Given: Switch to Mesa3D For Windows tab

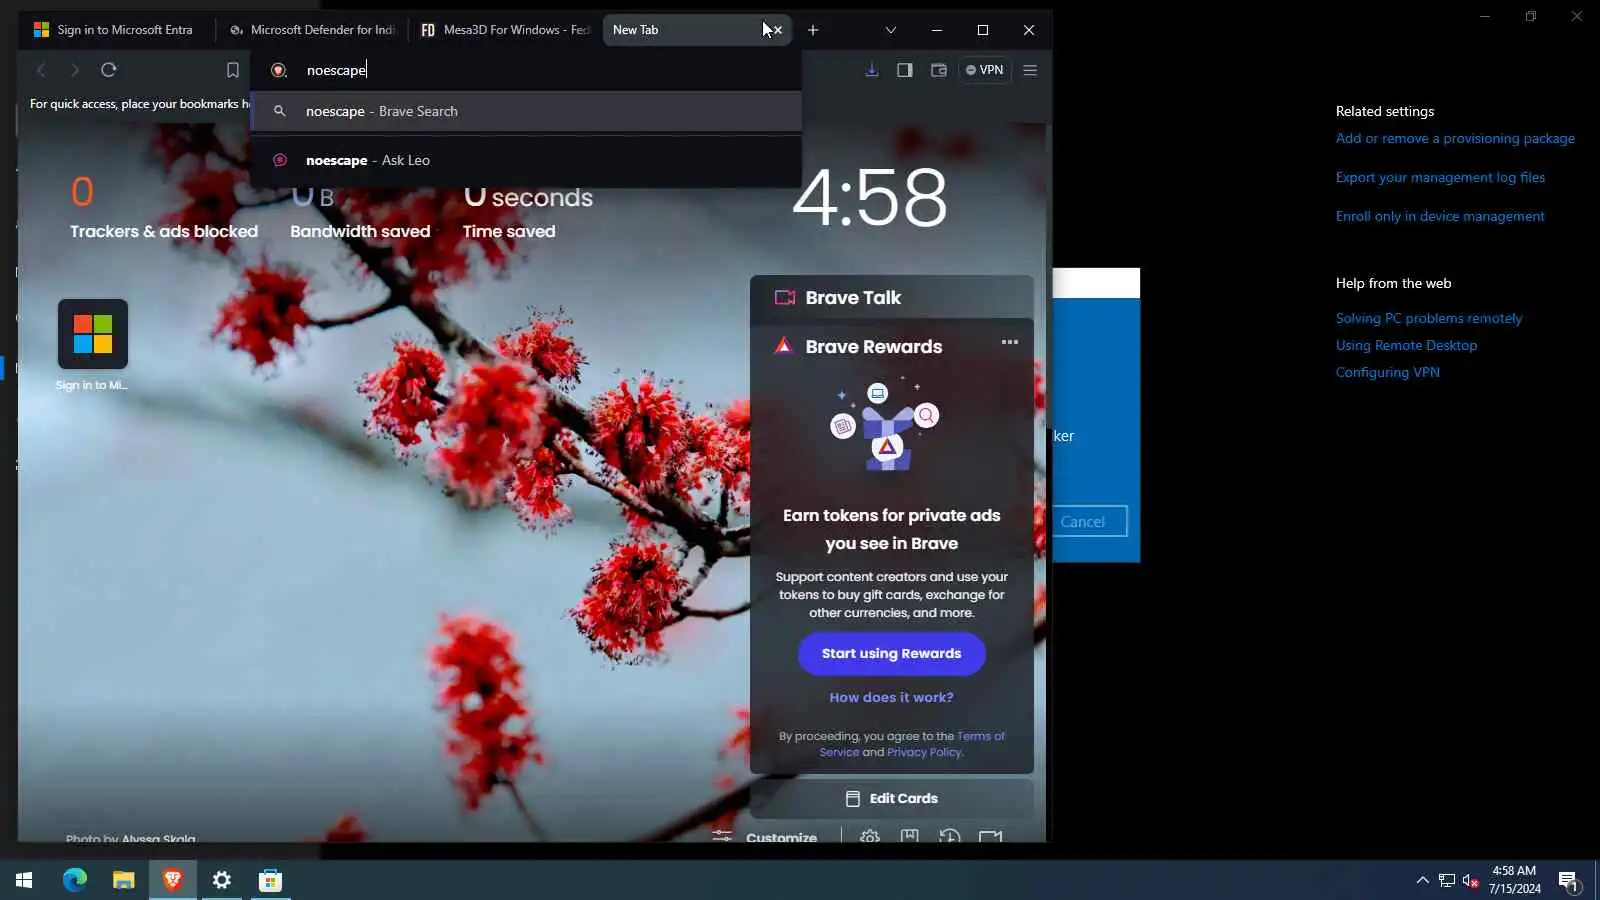Looking at the screenshot, I should point(505,30).
